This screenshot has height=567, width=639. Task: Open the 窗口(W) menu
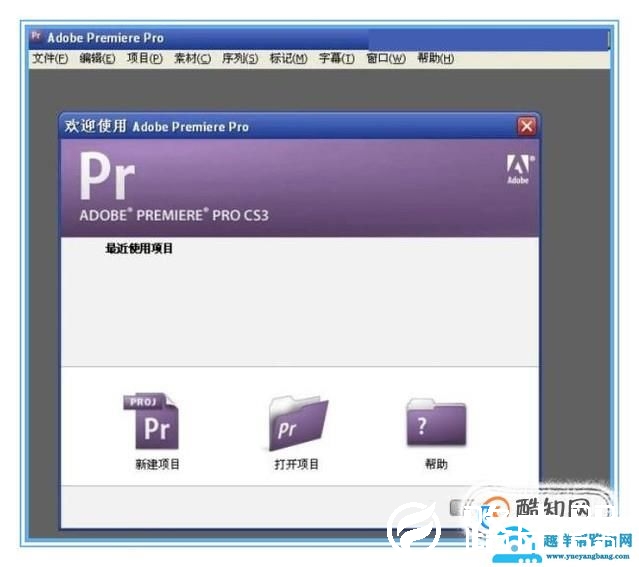coord(386,58)
